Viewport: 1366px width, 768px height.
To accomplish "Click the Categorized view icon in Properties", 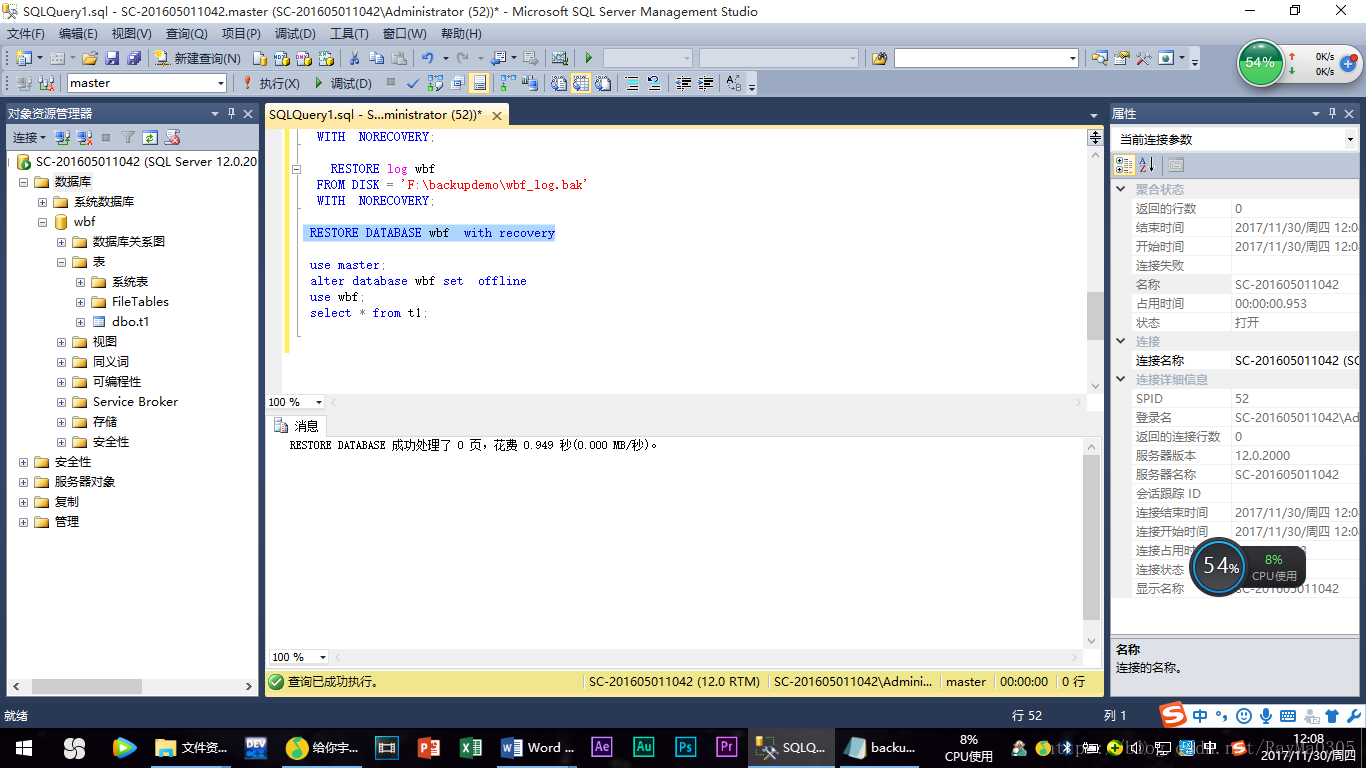I will [1124, 164].
